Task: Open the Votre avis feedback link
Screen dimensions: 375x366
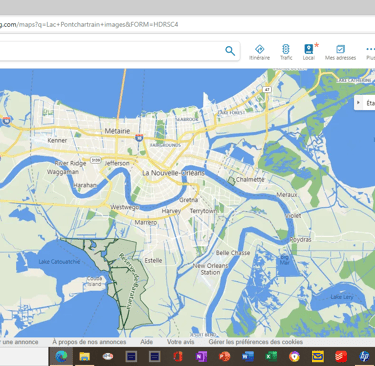Action: (x=180, y=342)
